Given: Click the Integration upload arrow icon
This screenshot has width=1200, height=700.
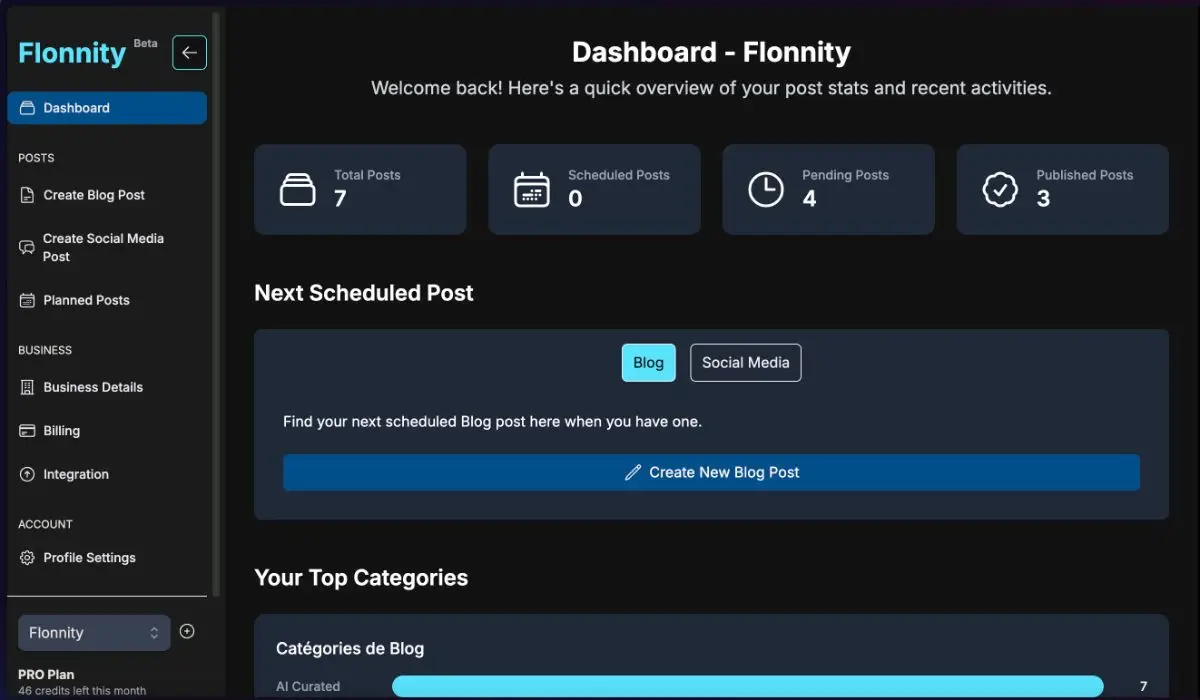Looking at the screenshot, I should (27, 474).
